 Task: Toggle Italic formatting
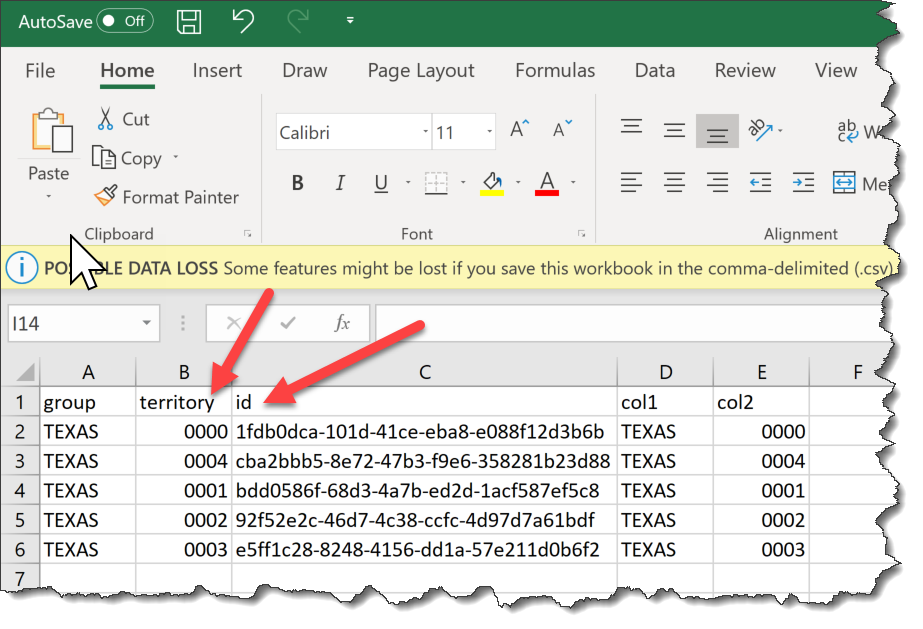point(340,183)
